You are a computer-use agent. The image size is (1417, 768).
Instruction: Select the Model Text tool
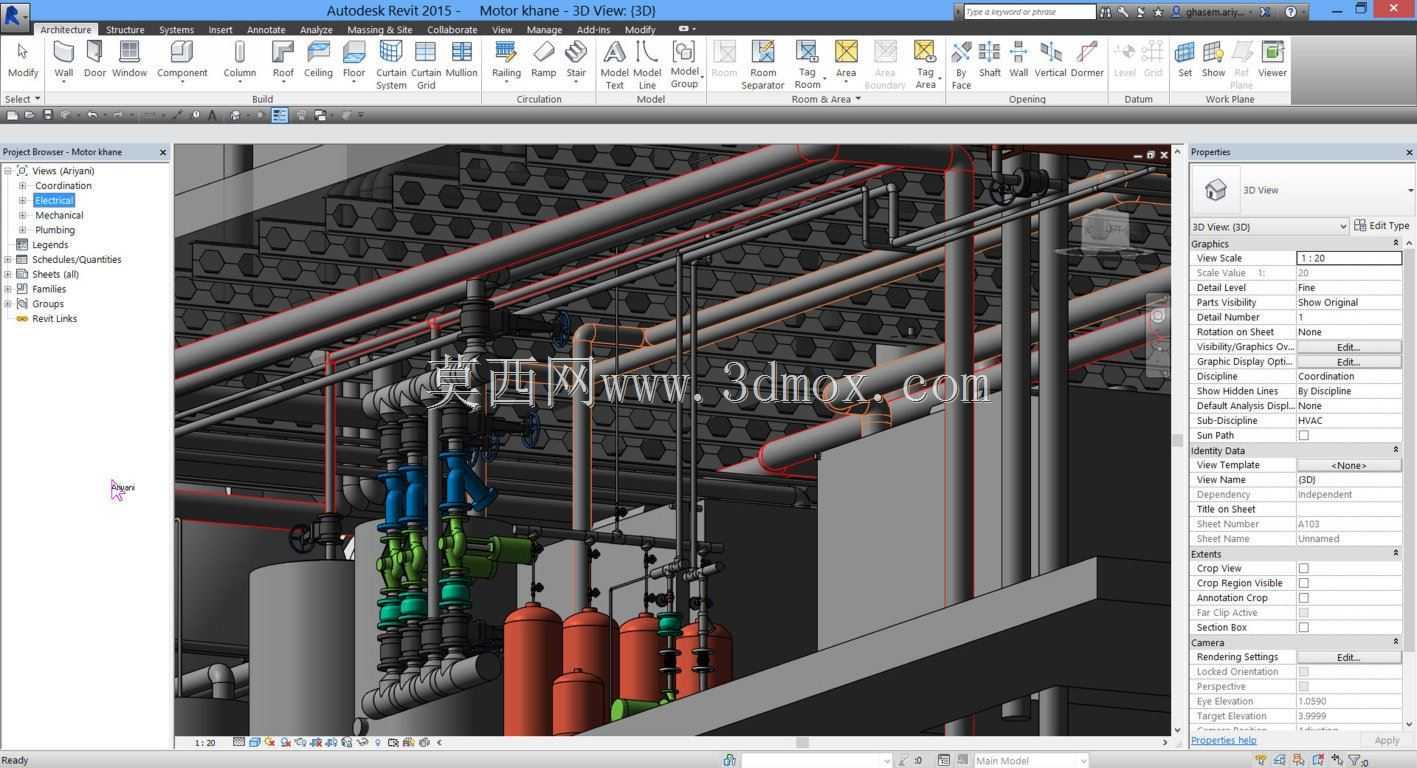click(614, 65)
